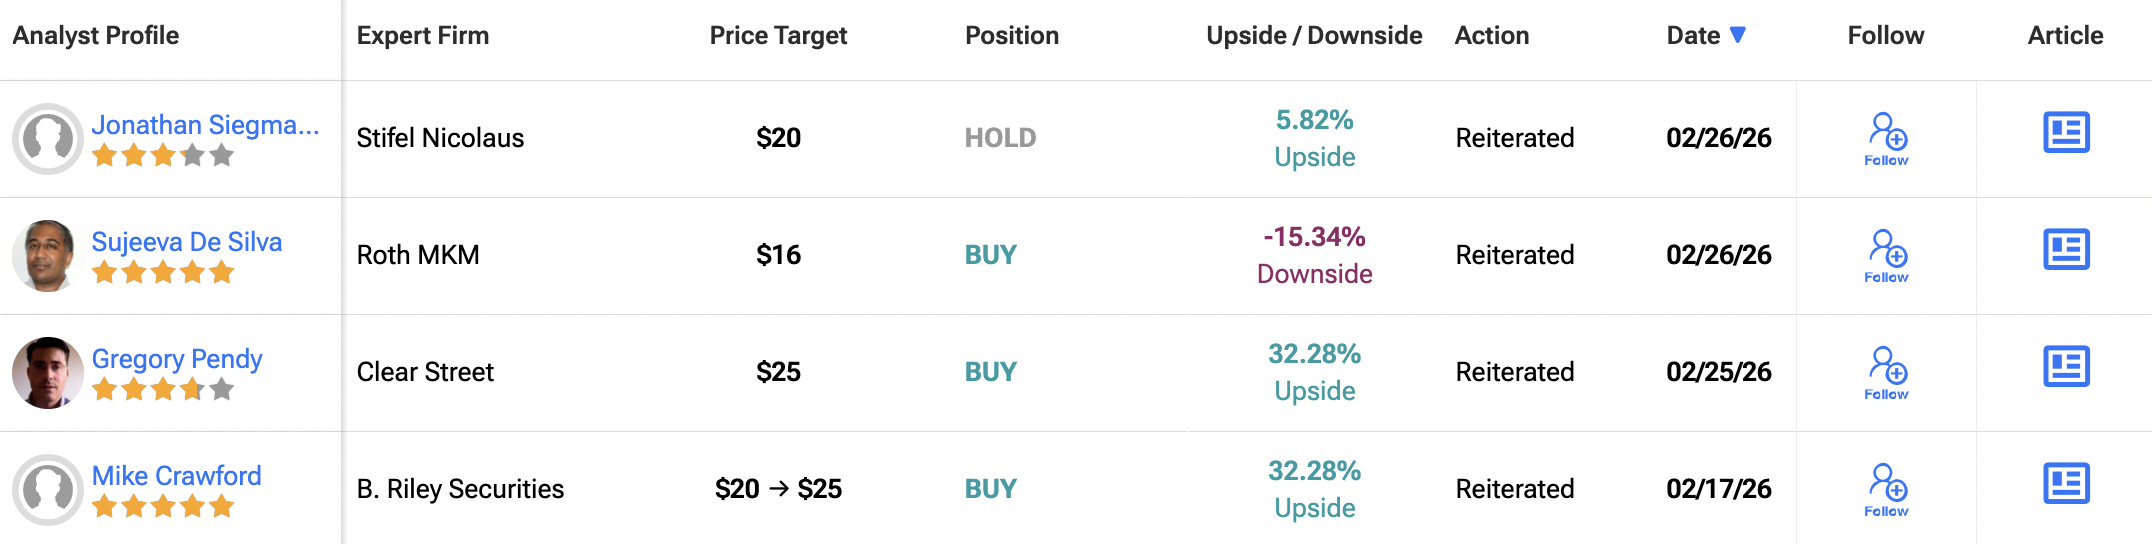This screenshot has width=2152, height=544.
Task: View Gregory Pendy's analyst profile
Action: point(177,359)
